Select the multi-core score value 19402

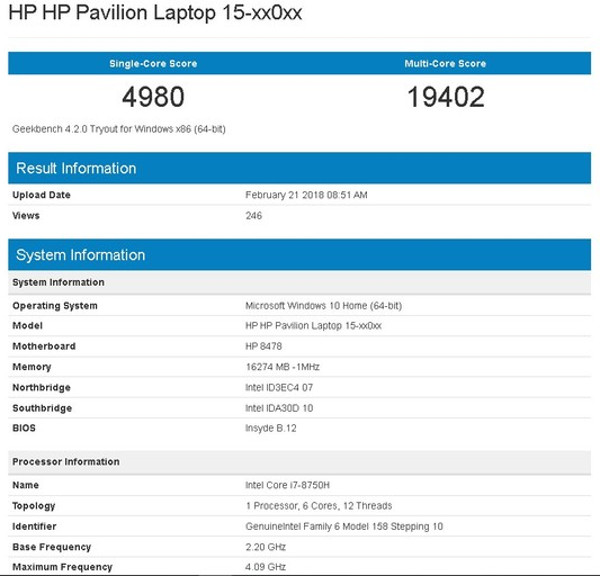(446, 97)
